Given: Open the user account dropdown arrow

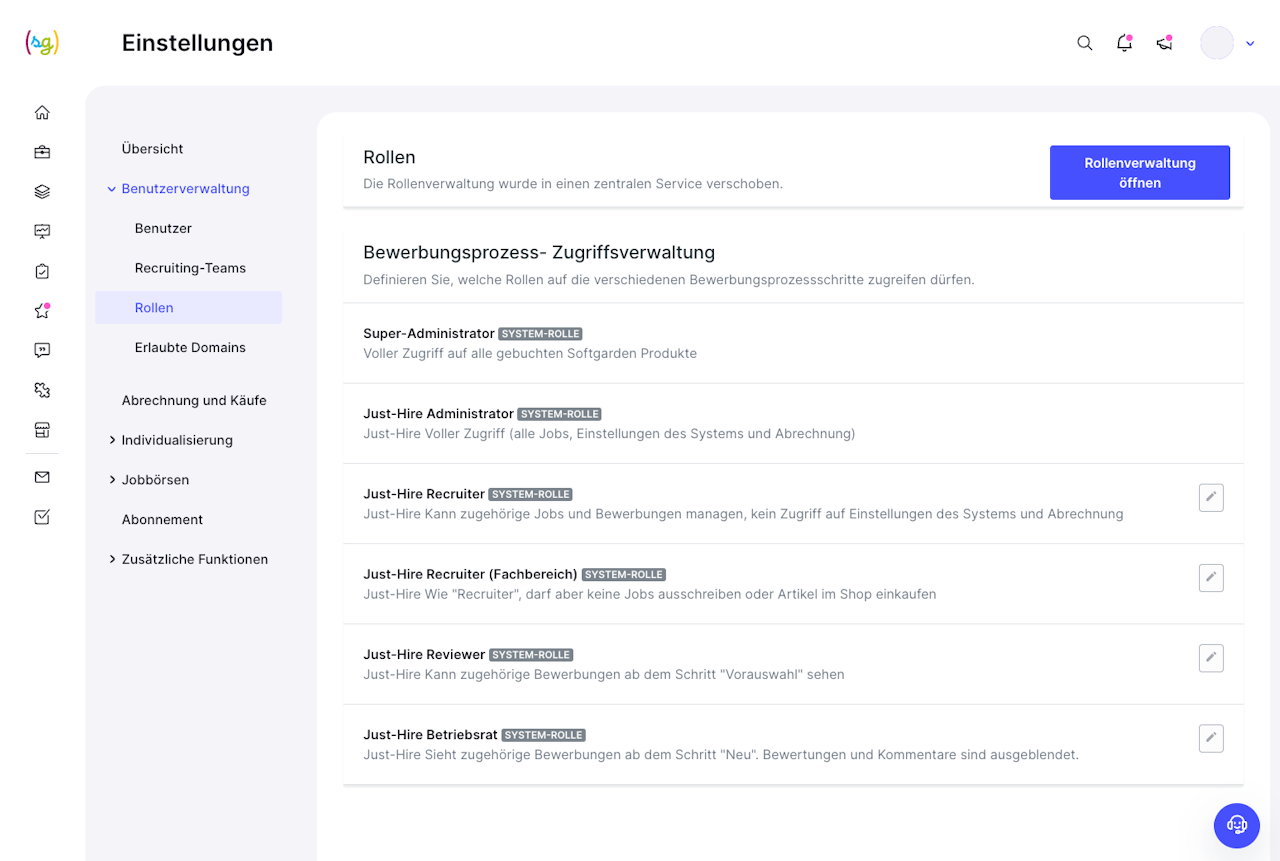Looking at the screenshot, I should tap(1250, 43).
